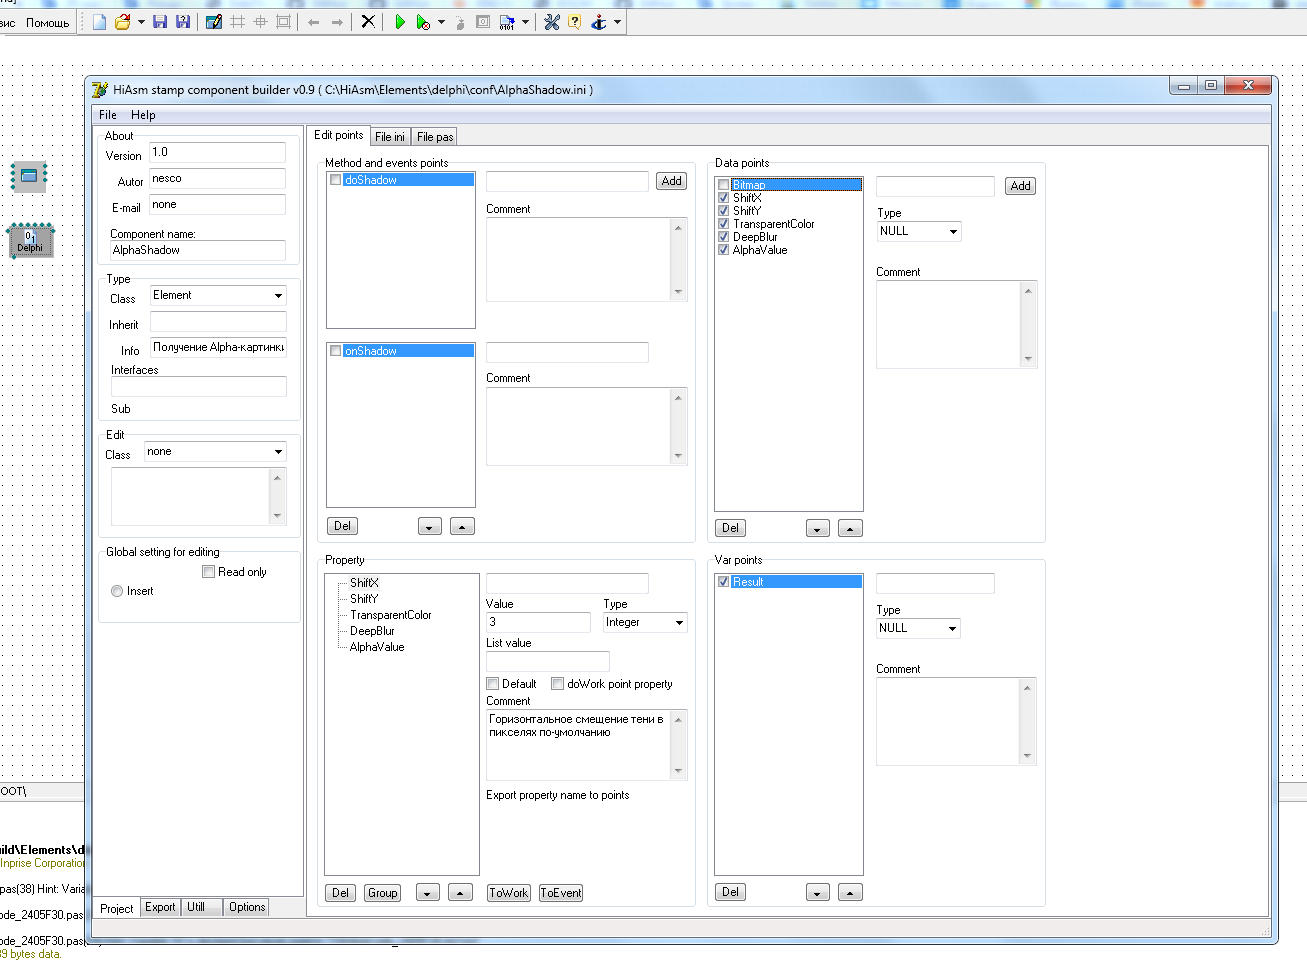Viewport: 1307px width, 960px height.
Task: Open the wrench tools settings icon
Action: (551, 22)
